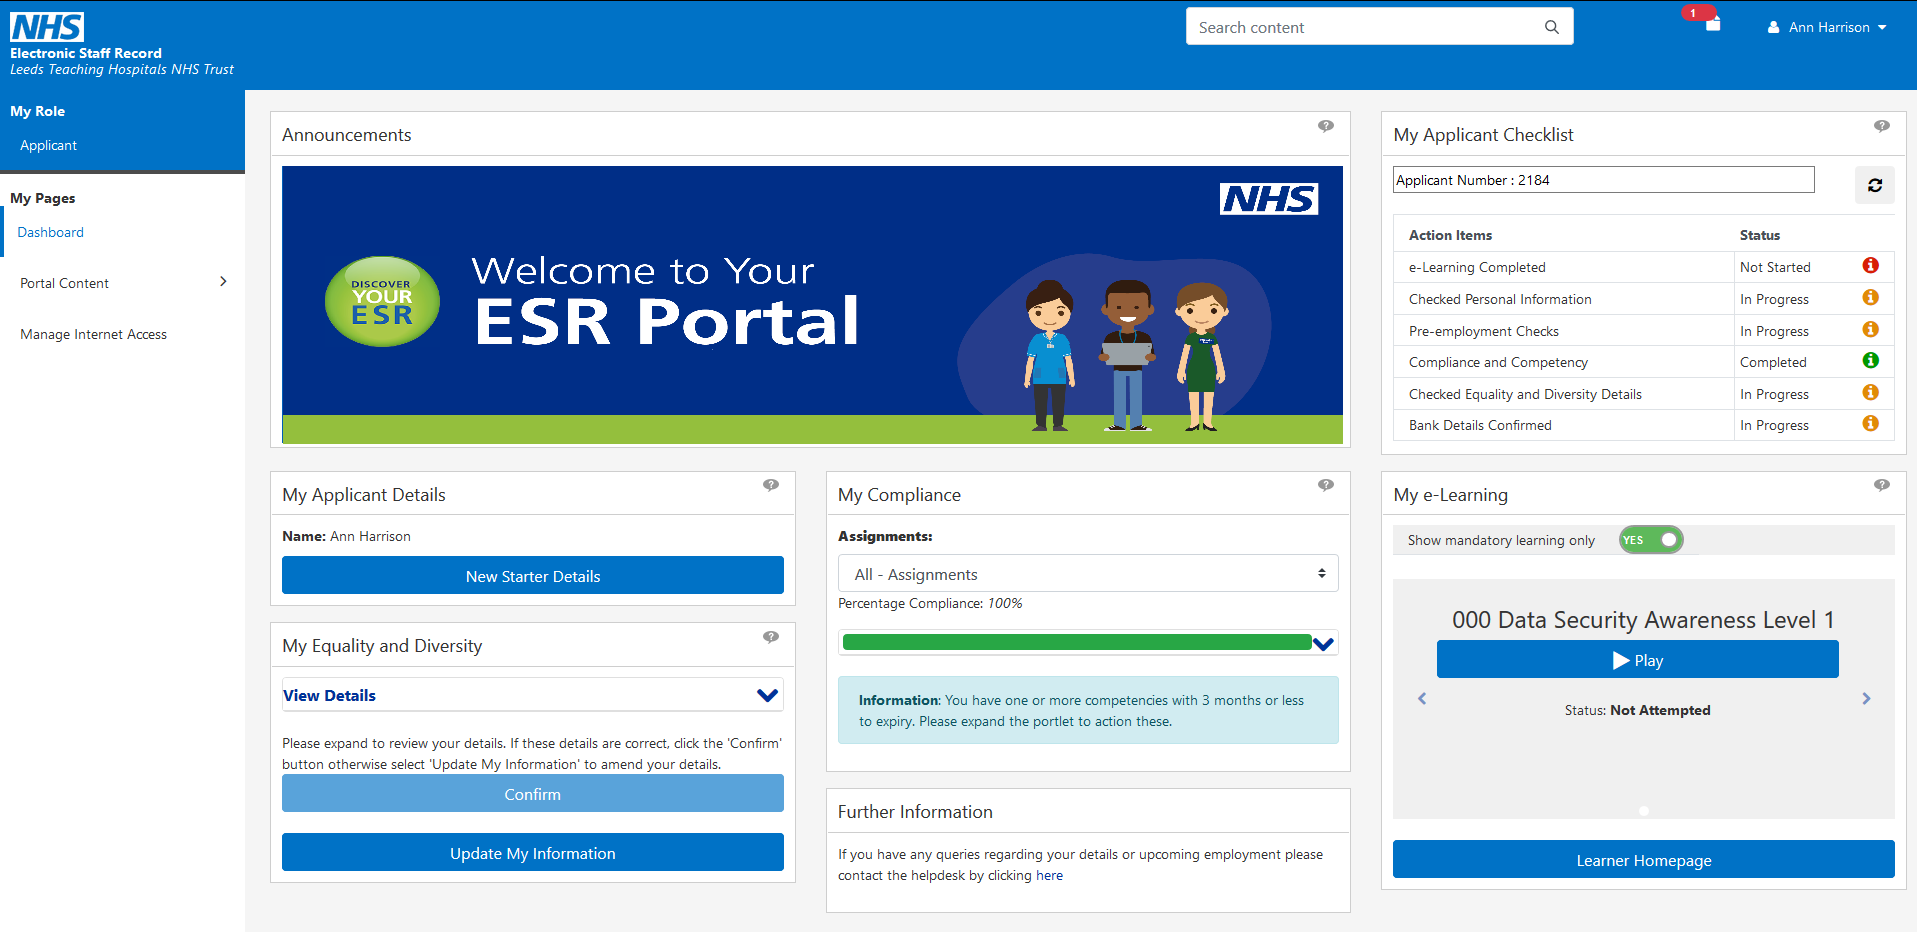Click the user profile icon beside Ann Harrison
The height and width of the screenshot is (932, 1917).
click(1773, 27)
